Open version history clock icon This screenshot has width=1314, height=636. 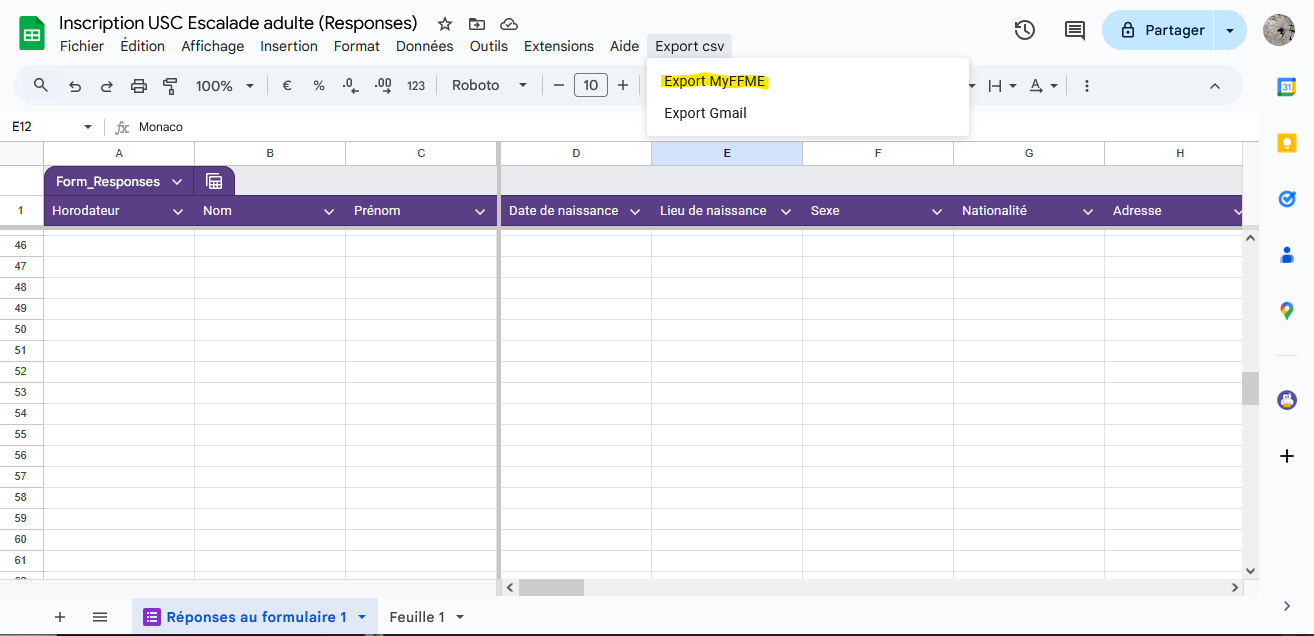[x=1024, y=30]
